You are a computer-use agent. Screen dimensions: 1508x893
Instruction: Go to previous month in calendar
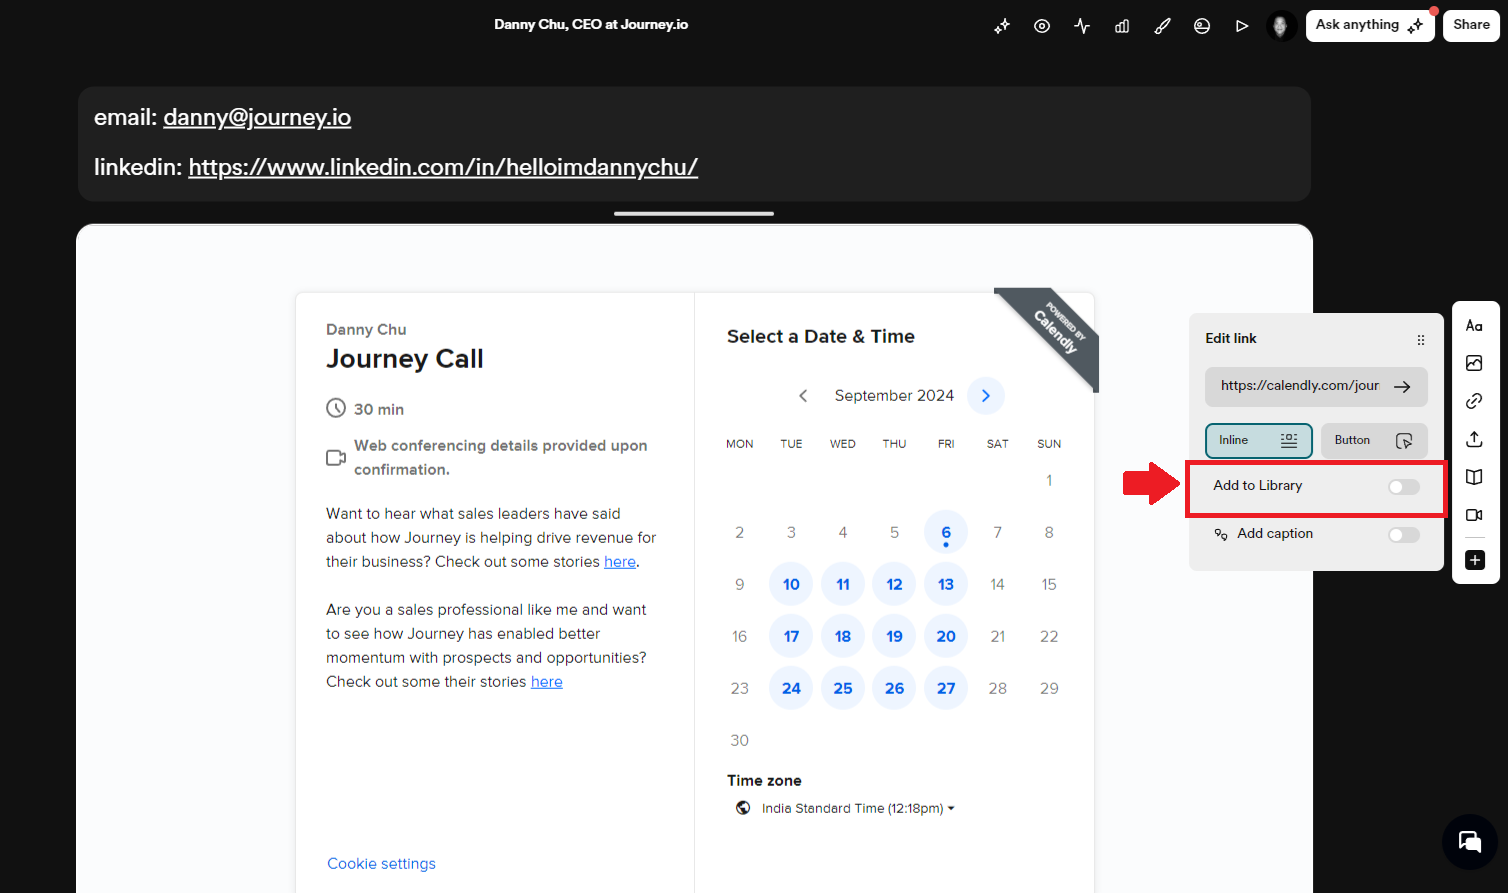coord(803,396)
